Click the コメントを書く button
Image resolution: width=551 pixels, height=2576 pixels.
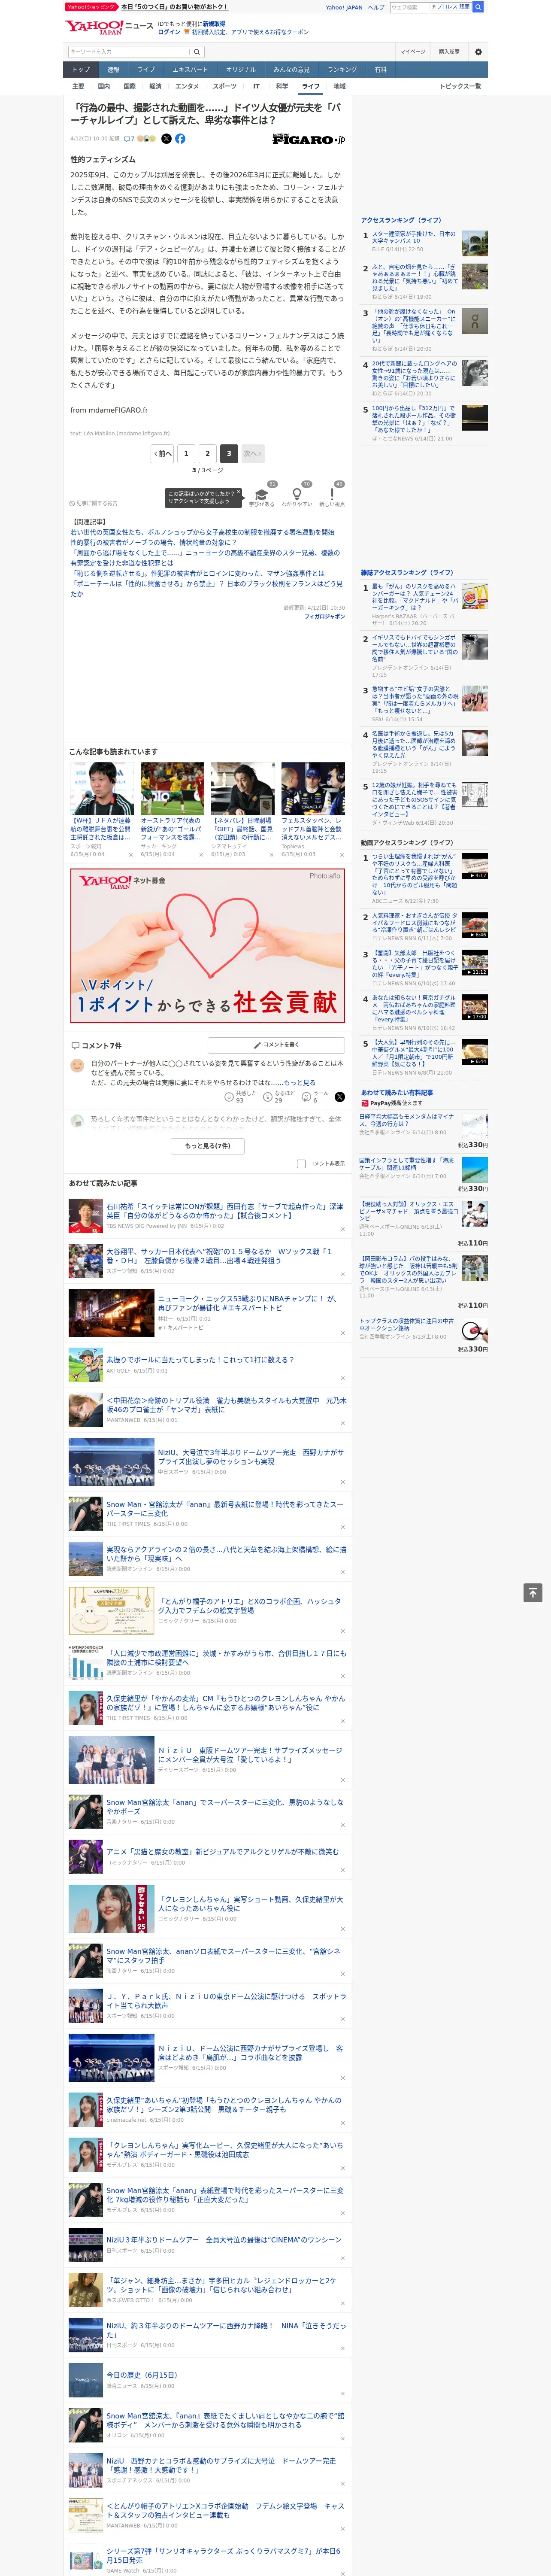277,1045
